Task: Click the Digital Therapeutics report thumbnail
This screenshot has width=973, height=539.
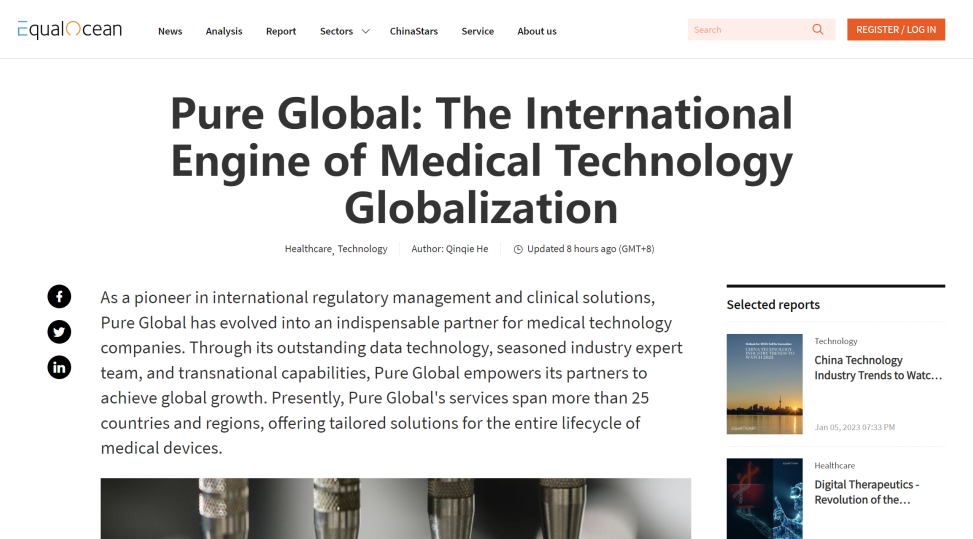Action: 764,499
